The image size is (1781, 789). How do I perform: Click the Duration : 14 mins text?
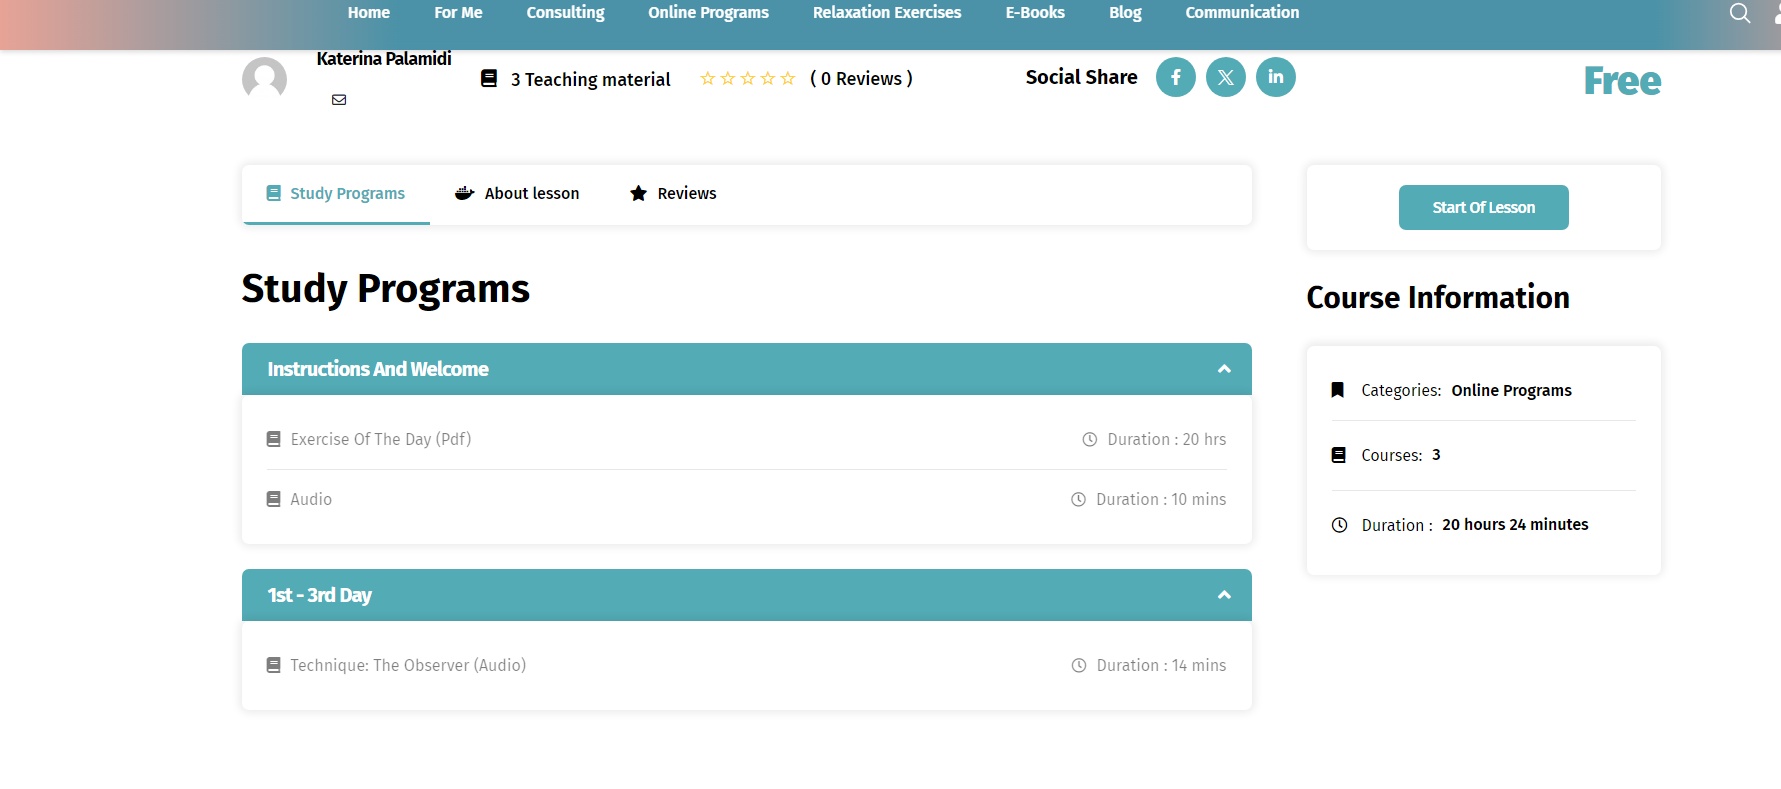tap(1162, 665)
